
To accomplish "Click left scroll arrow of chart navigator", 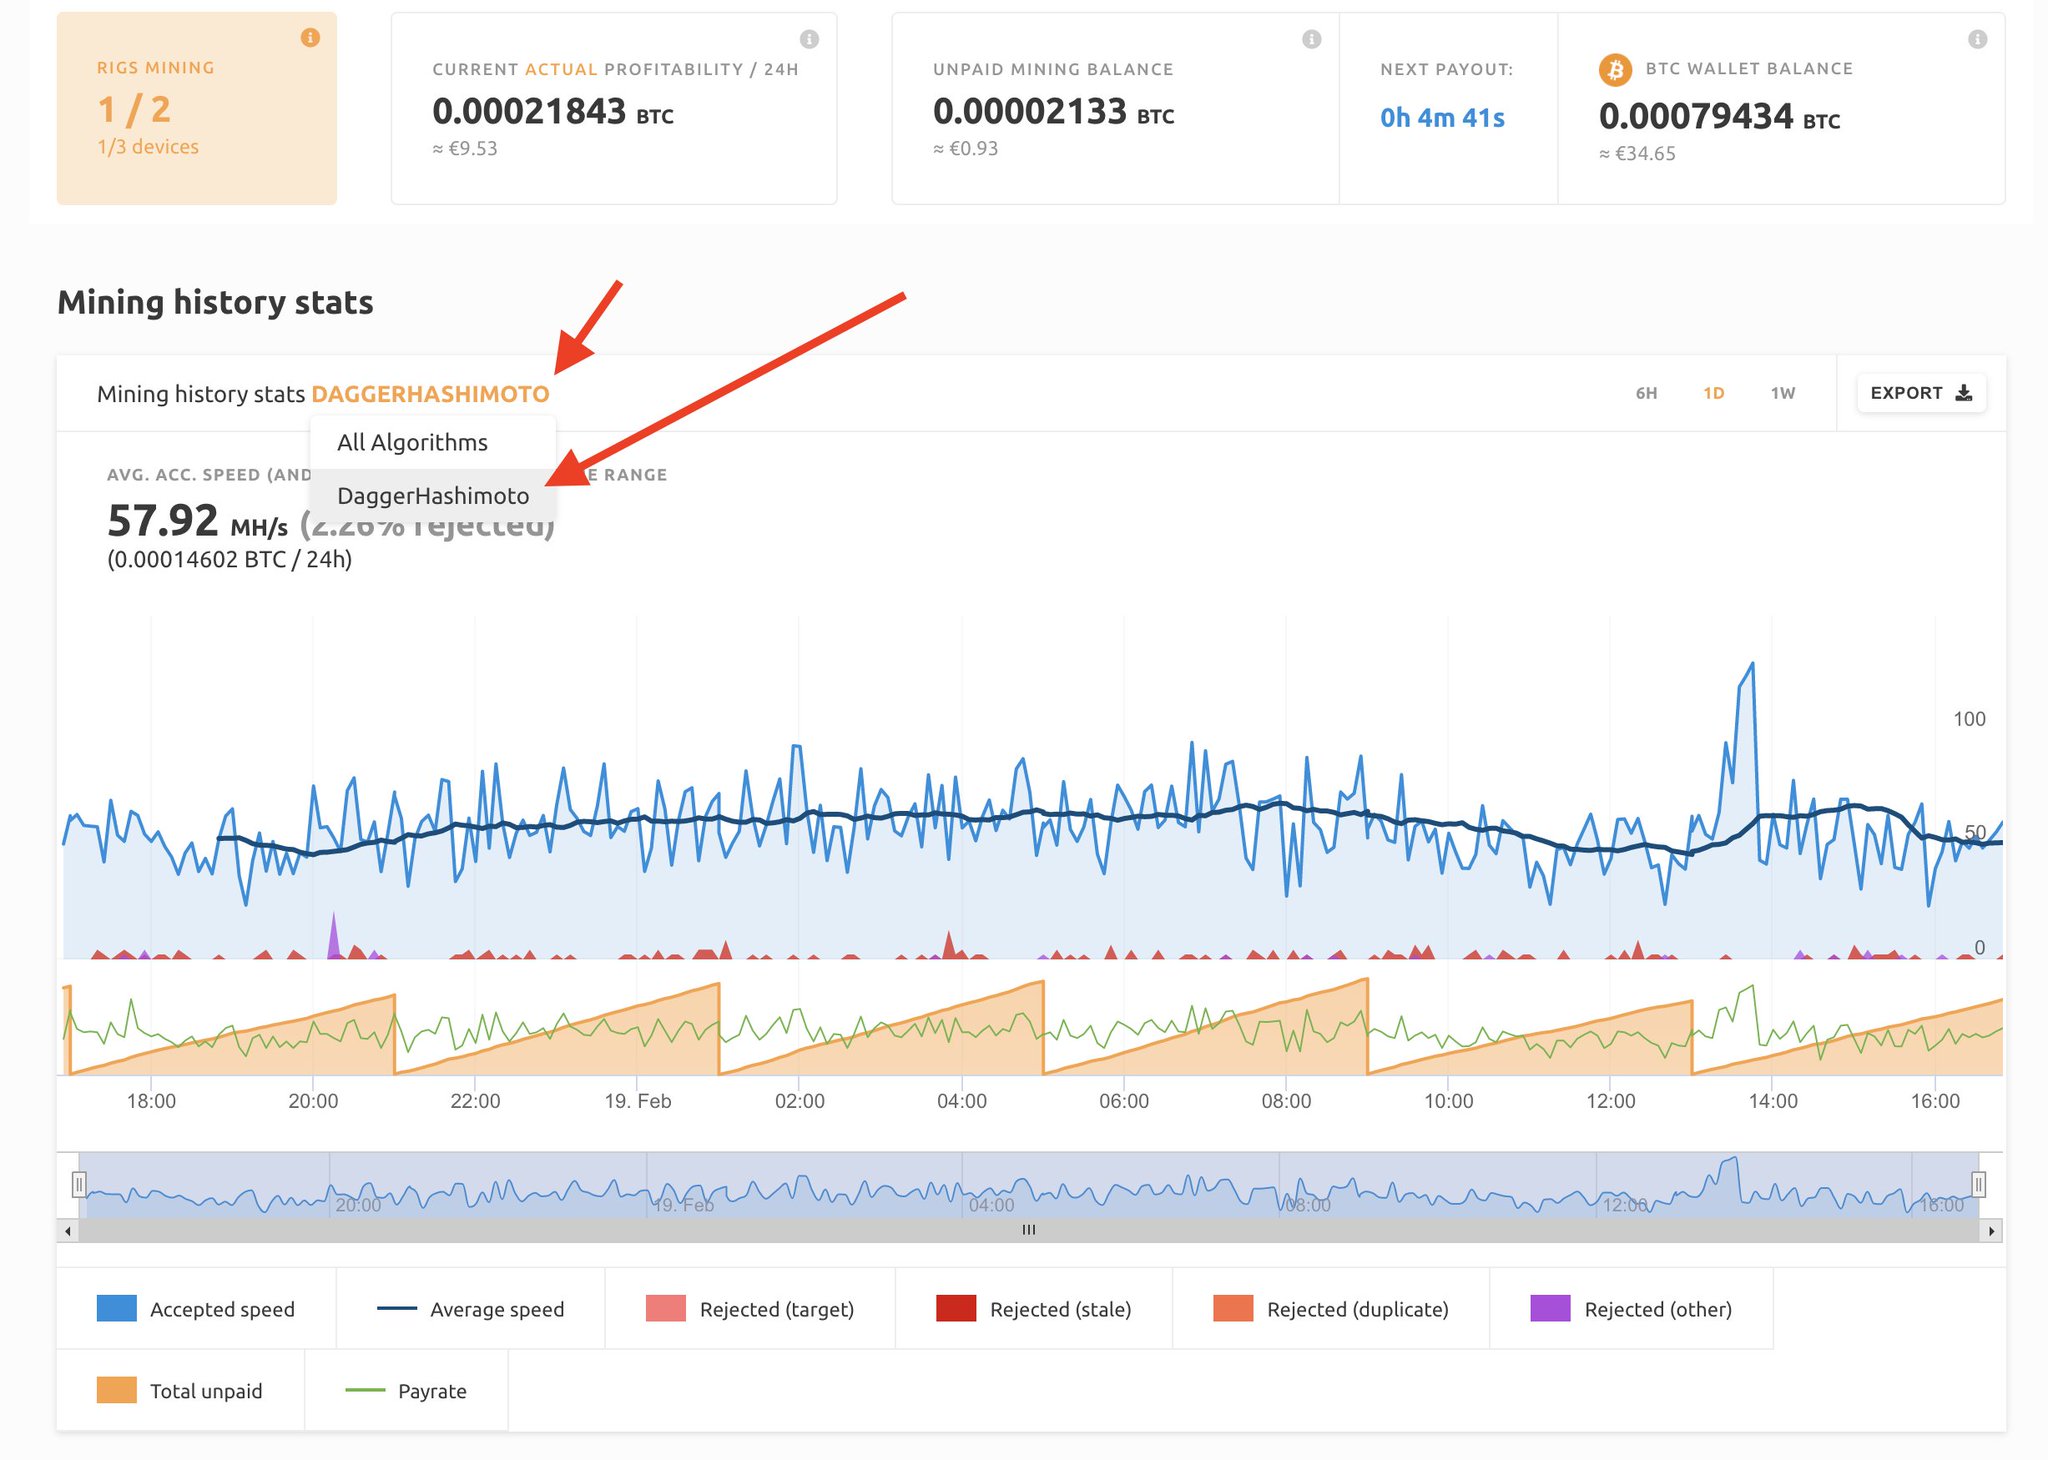I will 67,1231.
